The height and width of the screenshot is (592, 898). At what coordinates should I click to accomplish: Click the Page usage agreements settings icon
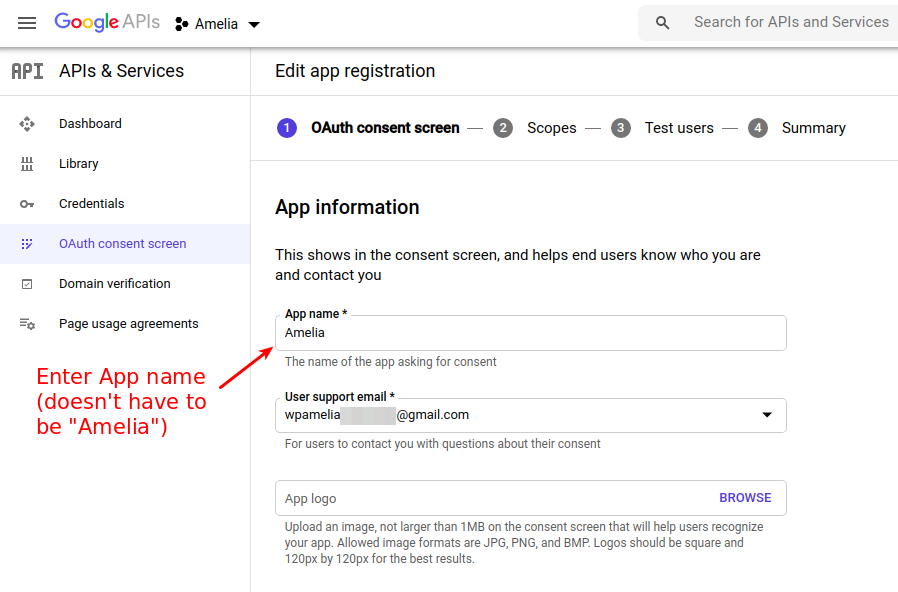click(27, 324)
